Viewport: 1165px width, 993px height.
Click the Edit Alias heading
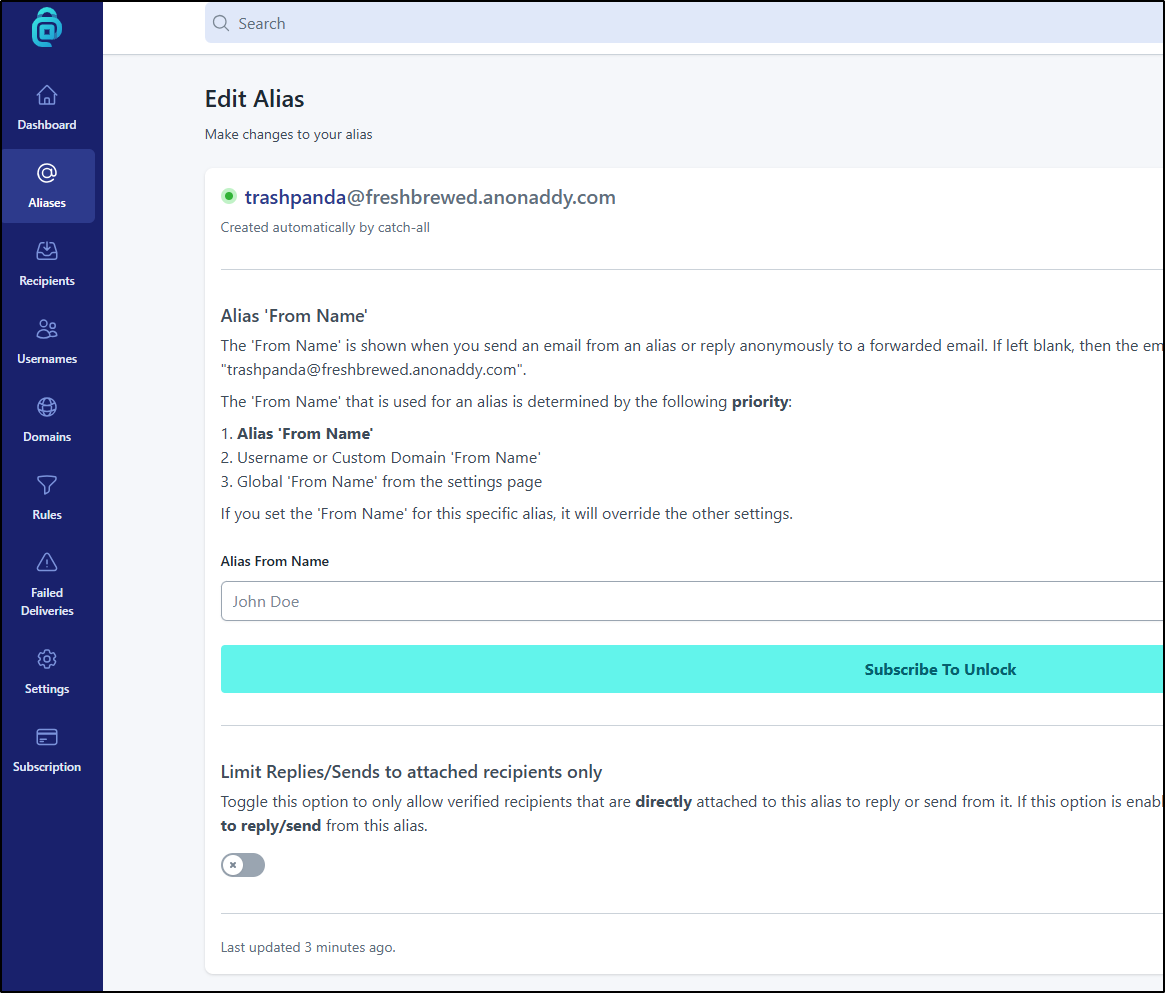pyautogui.click(x=254, y=99)
